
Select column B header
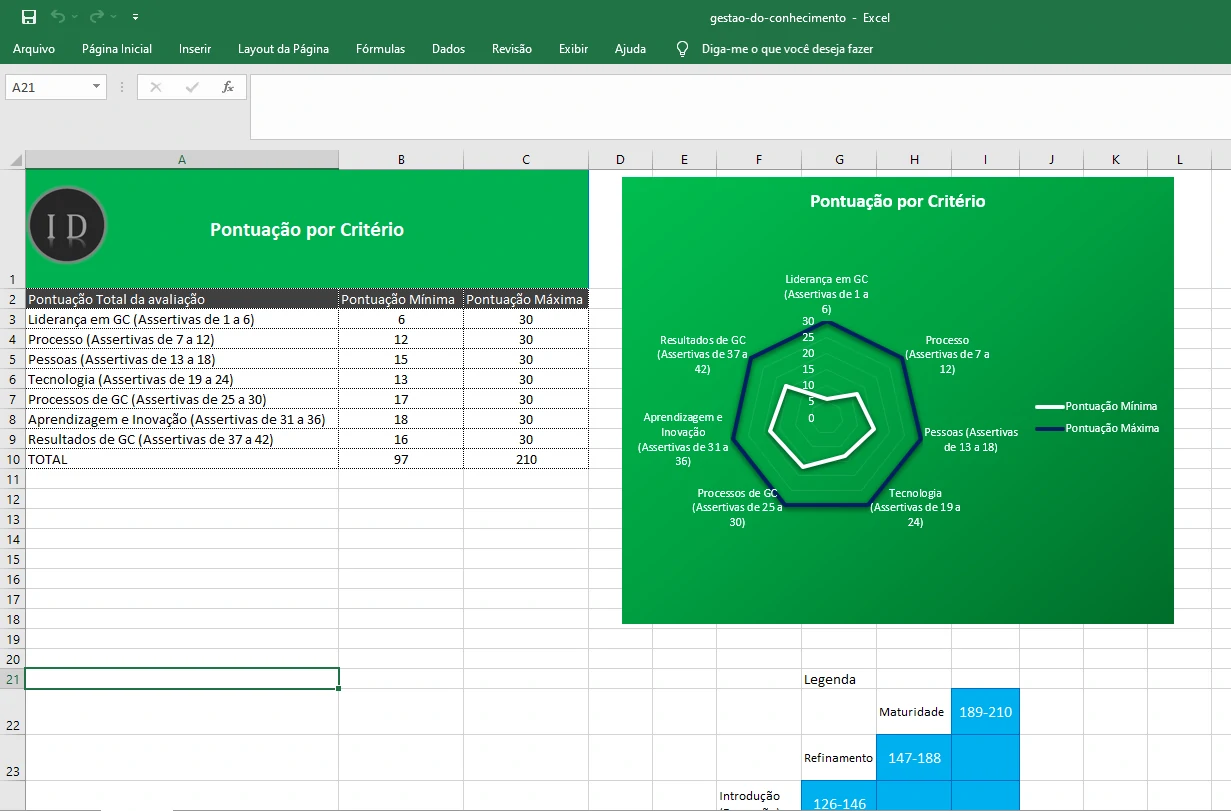point(401,160)
